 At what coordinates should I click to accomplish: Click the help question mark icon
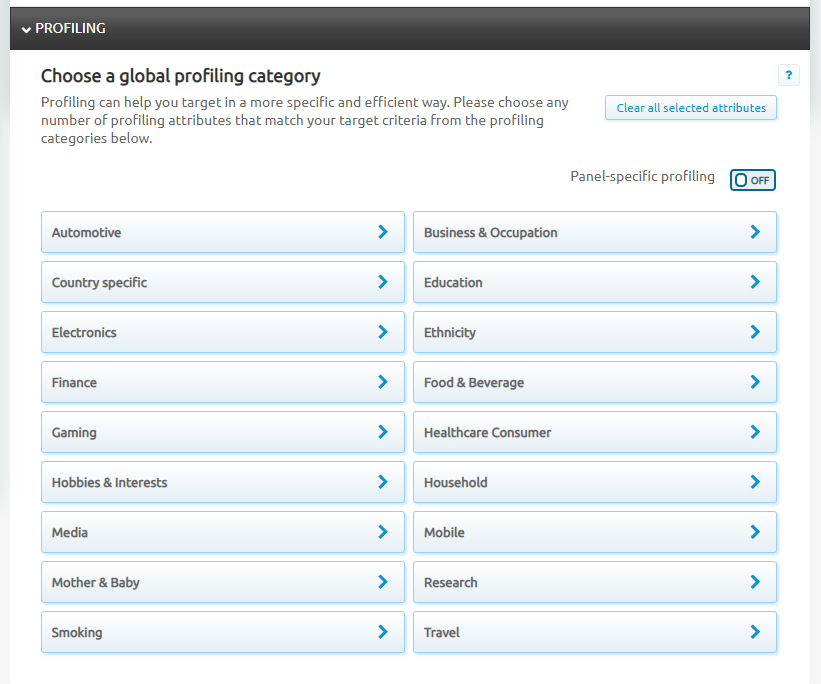pos(788,75)
